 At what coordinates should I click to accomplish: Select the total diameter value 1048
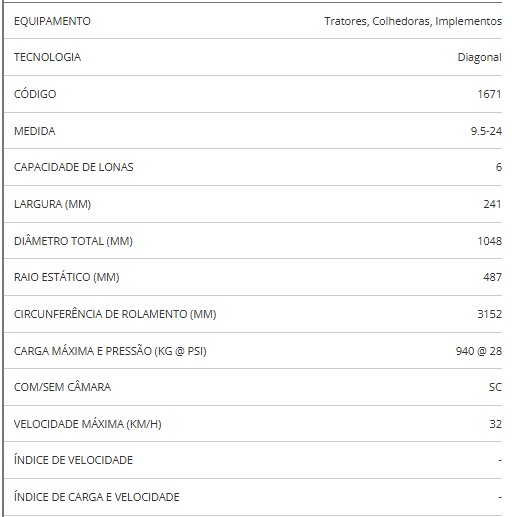click(x=489, y=241)
